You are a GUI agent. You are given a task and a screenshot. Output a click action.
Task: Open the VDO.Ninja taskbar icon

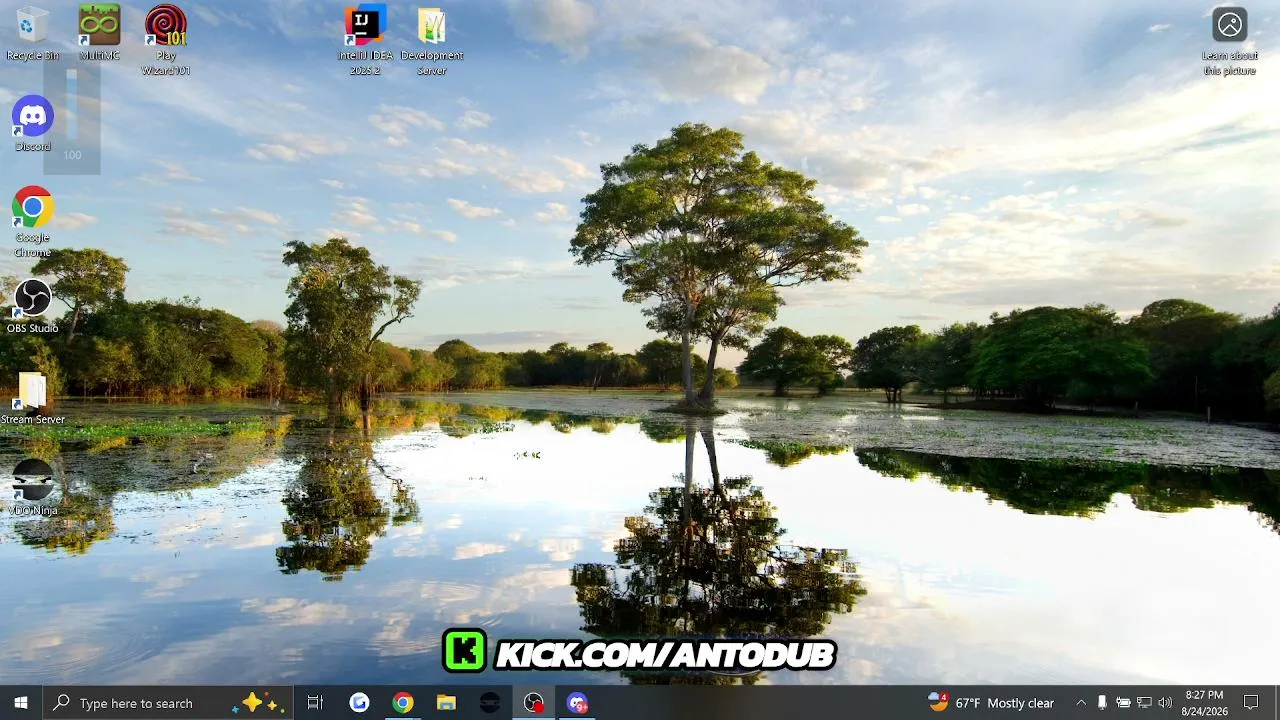(x=490, y=703)
